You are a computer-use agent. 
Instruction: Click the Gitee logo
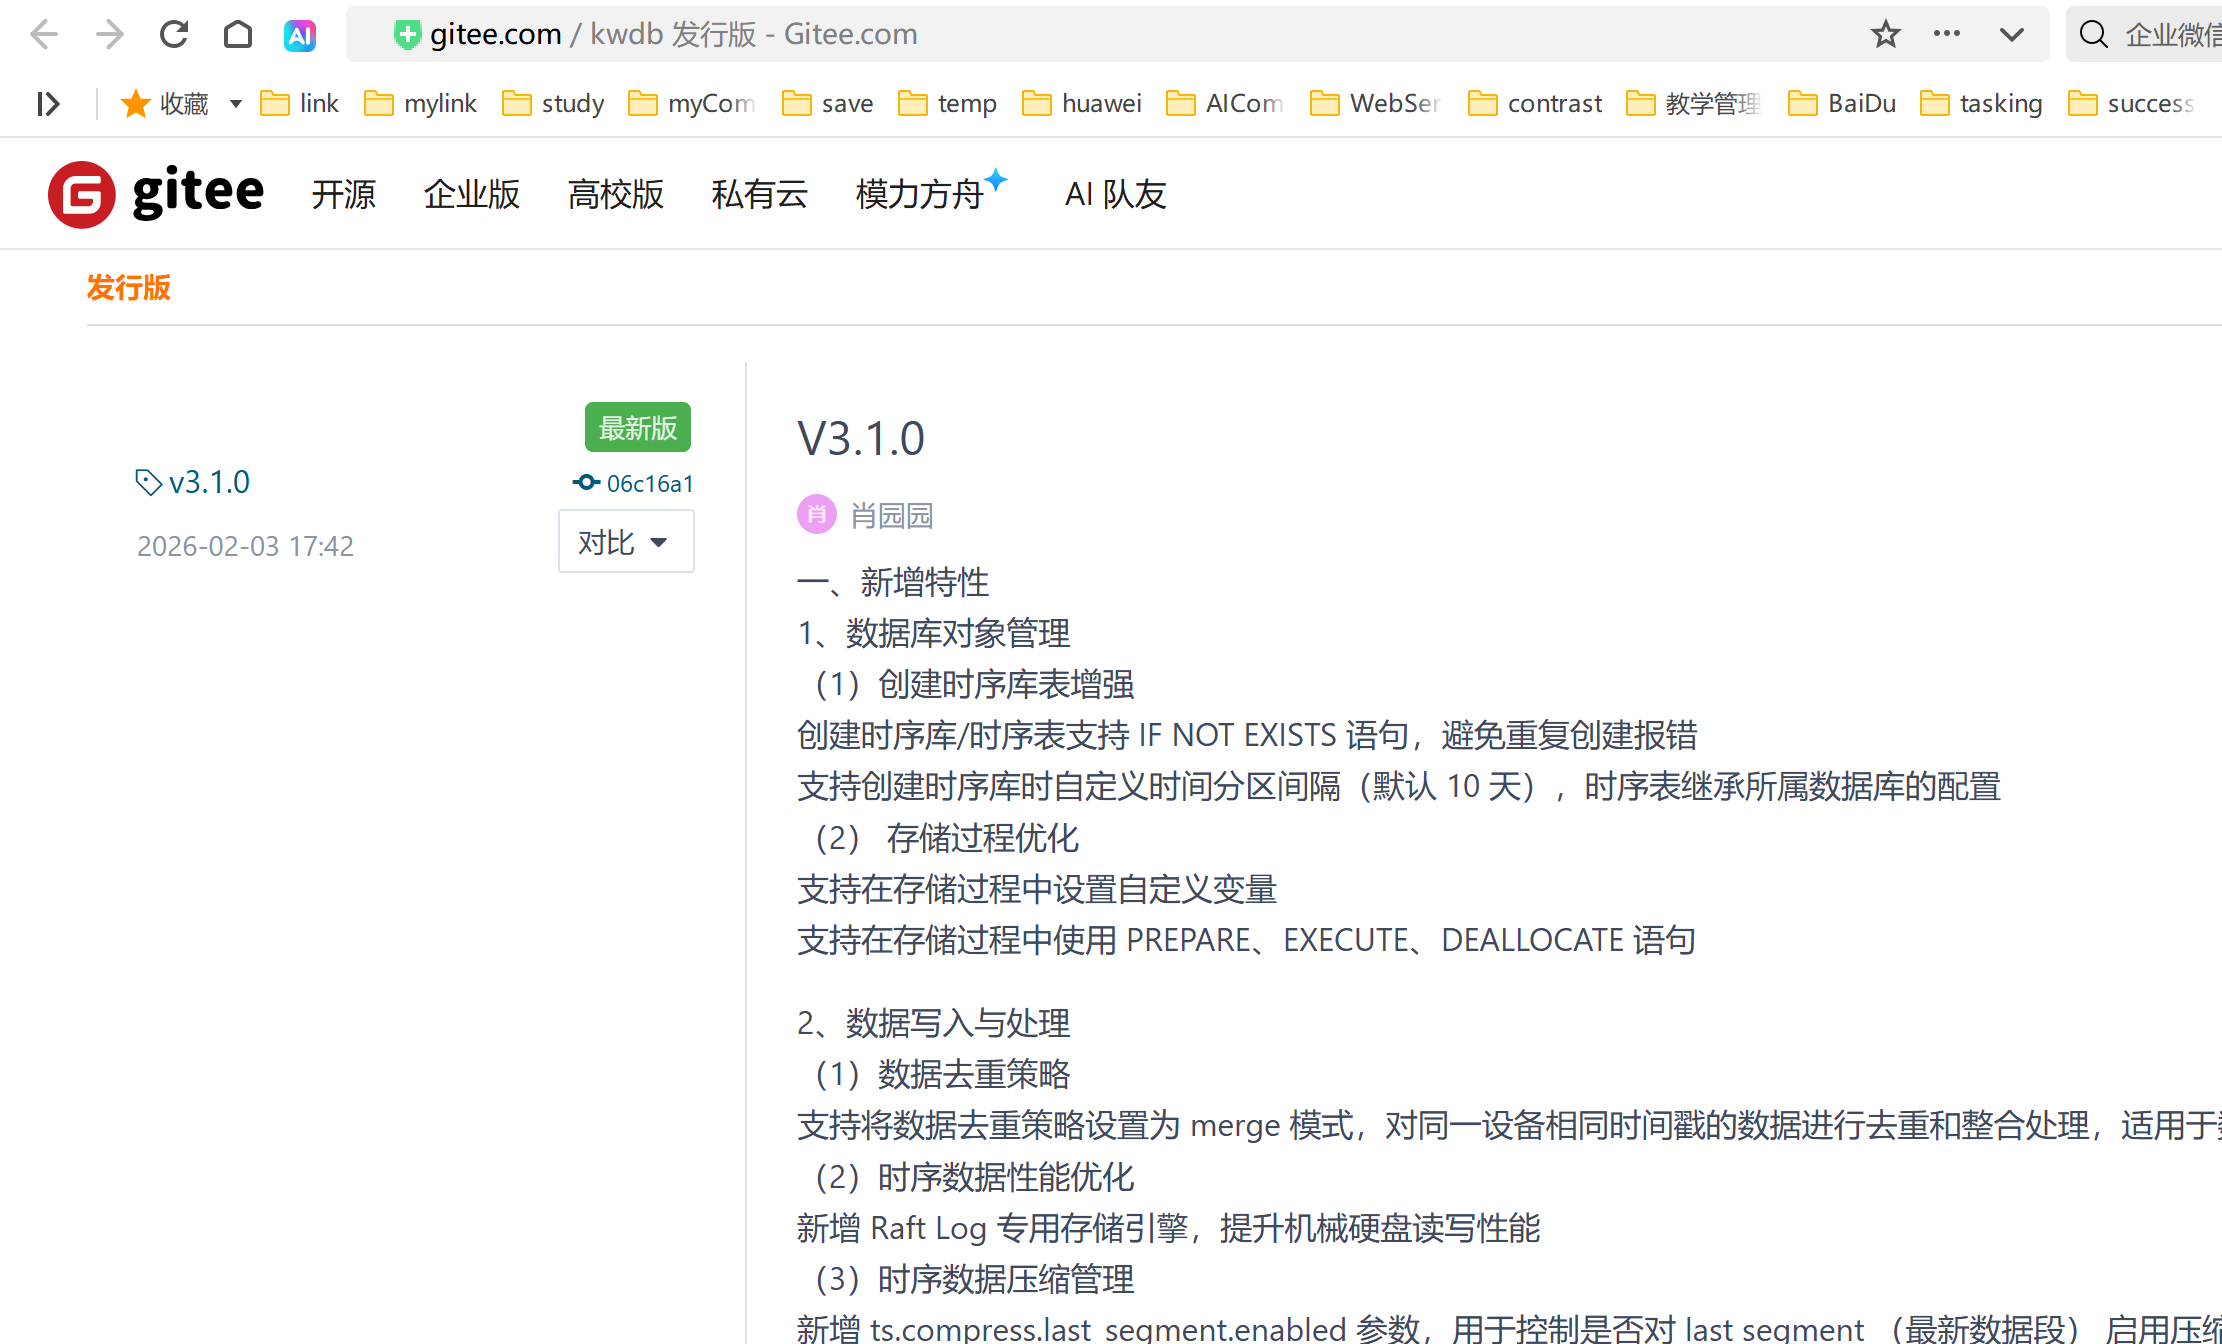157,193
